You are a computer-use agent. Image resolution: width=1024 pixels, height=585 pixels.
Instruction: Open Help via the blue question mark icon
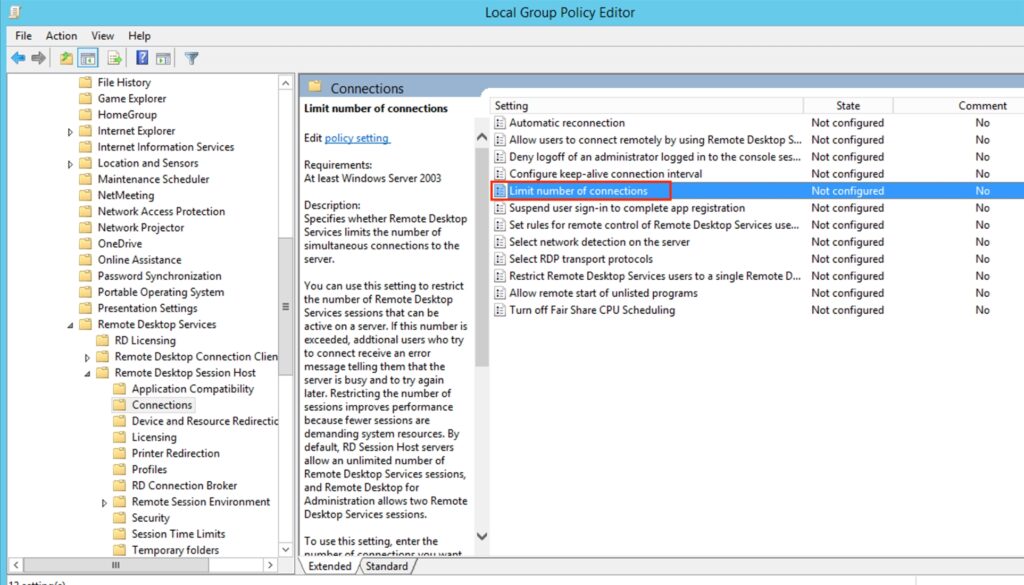142,58
